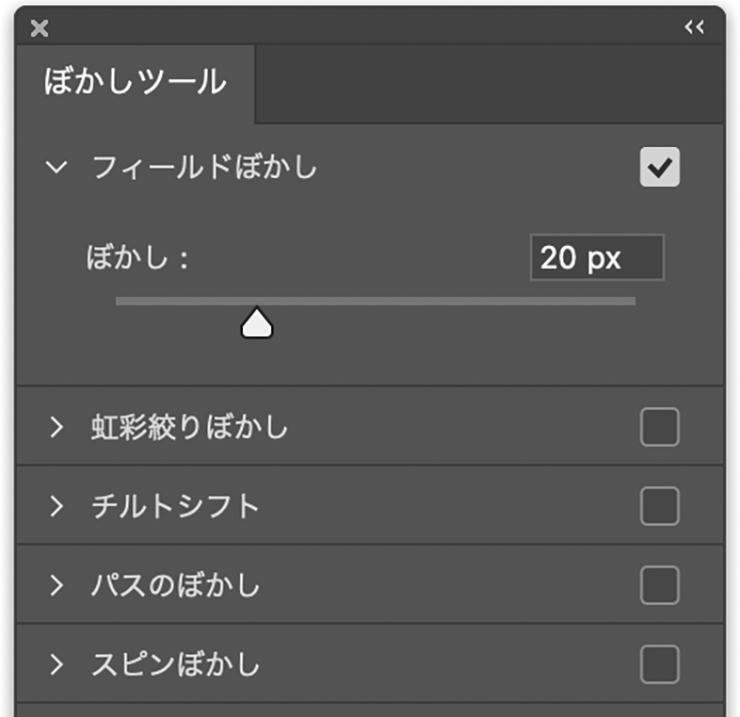Enable the スピンぼかし checkbox
Image resolution: width=740 pixels, height=717 pixels.
pyautogui.click(x=659, y=663)
